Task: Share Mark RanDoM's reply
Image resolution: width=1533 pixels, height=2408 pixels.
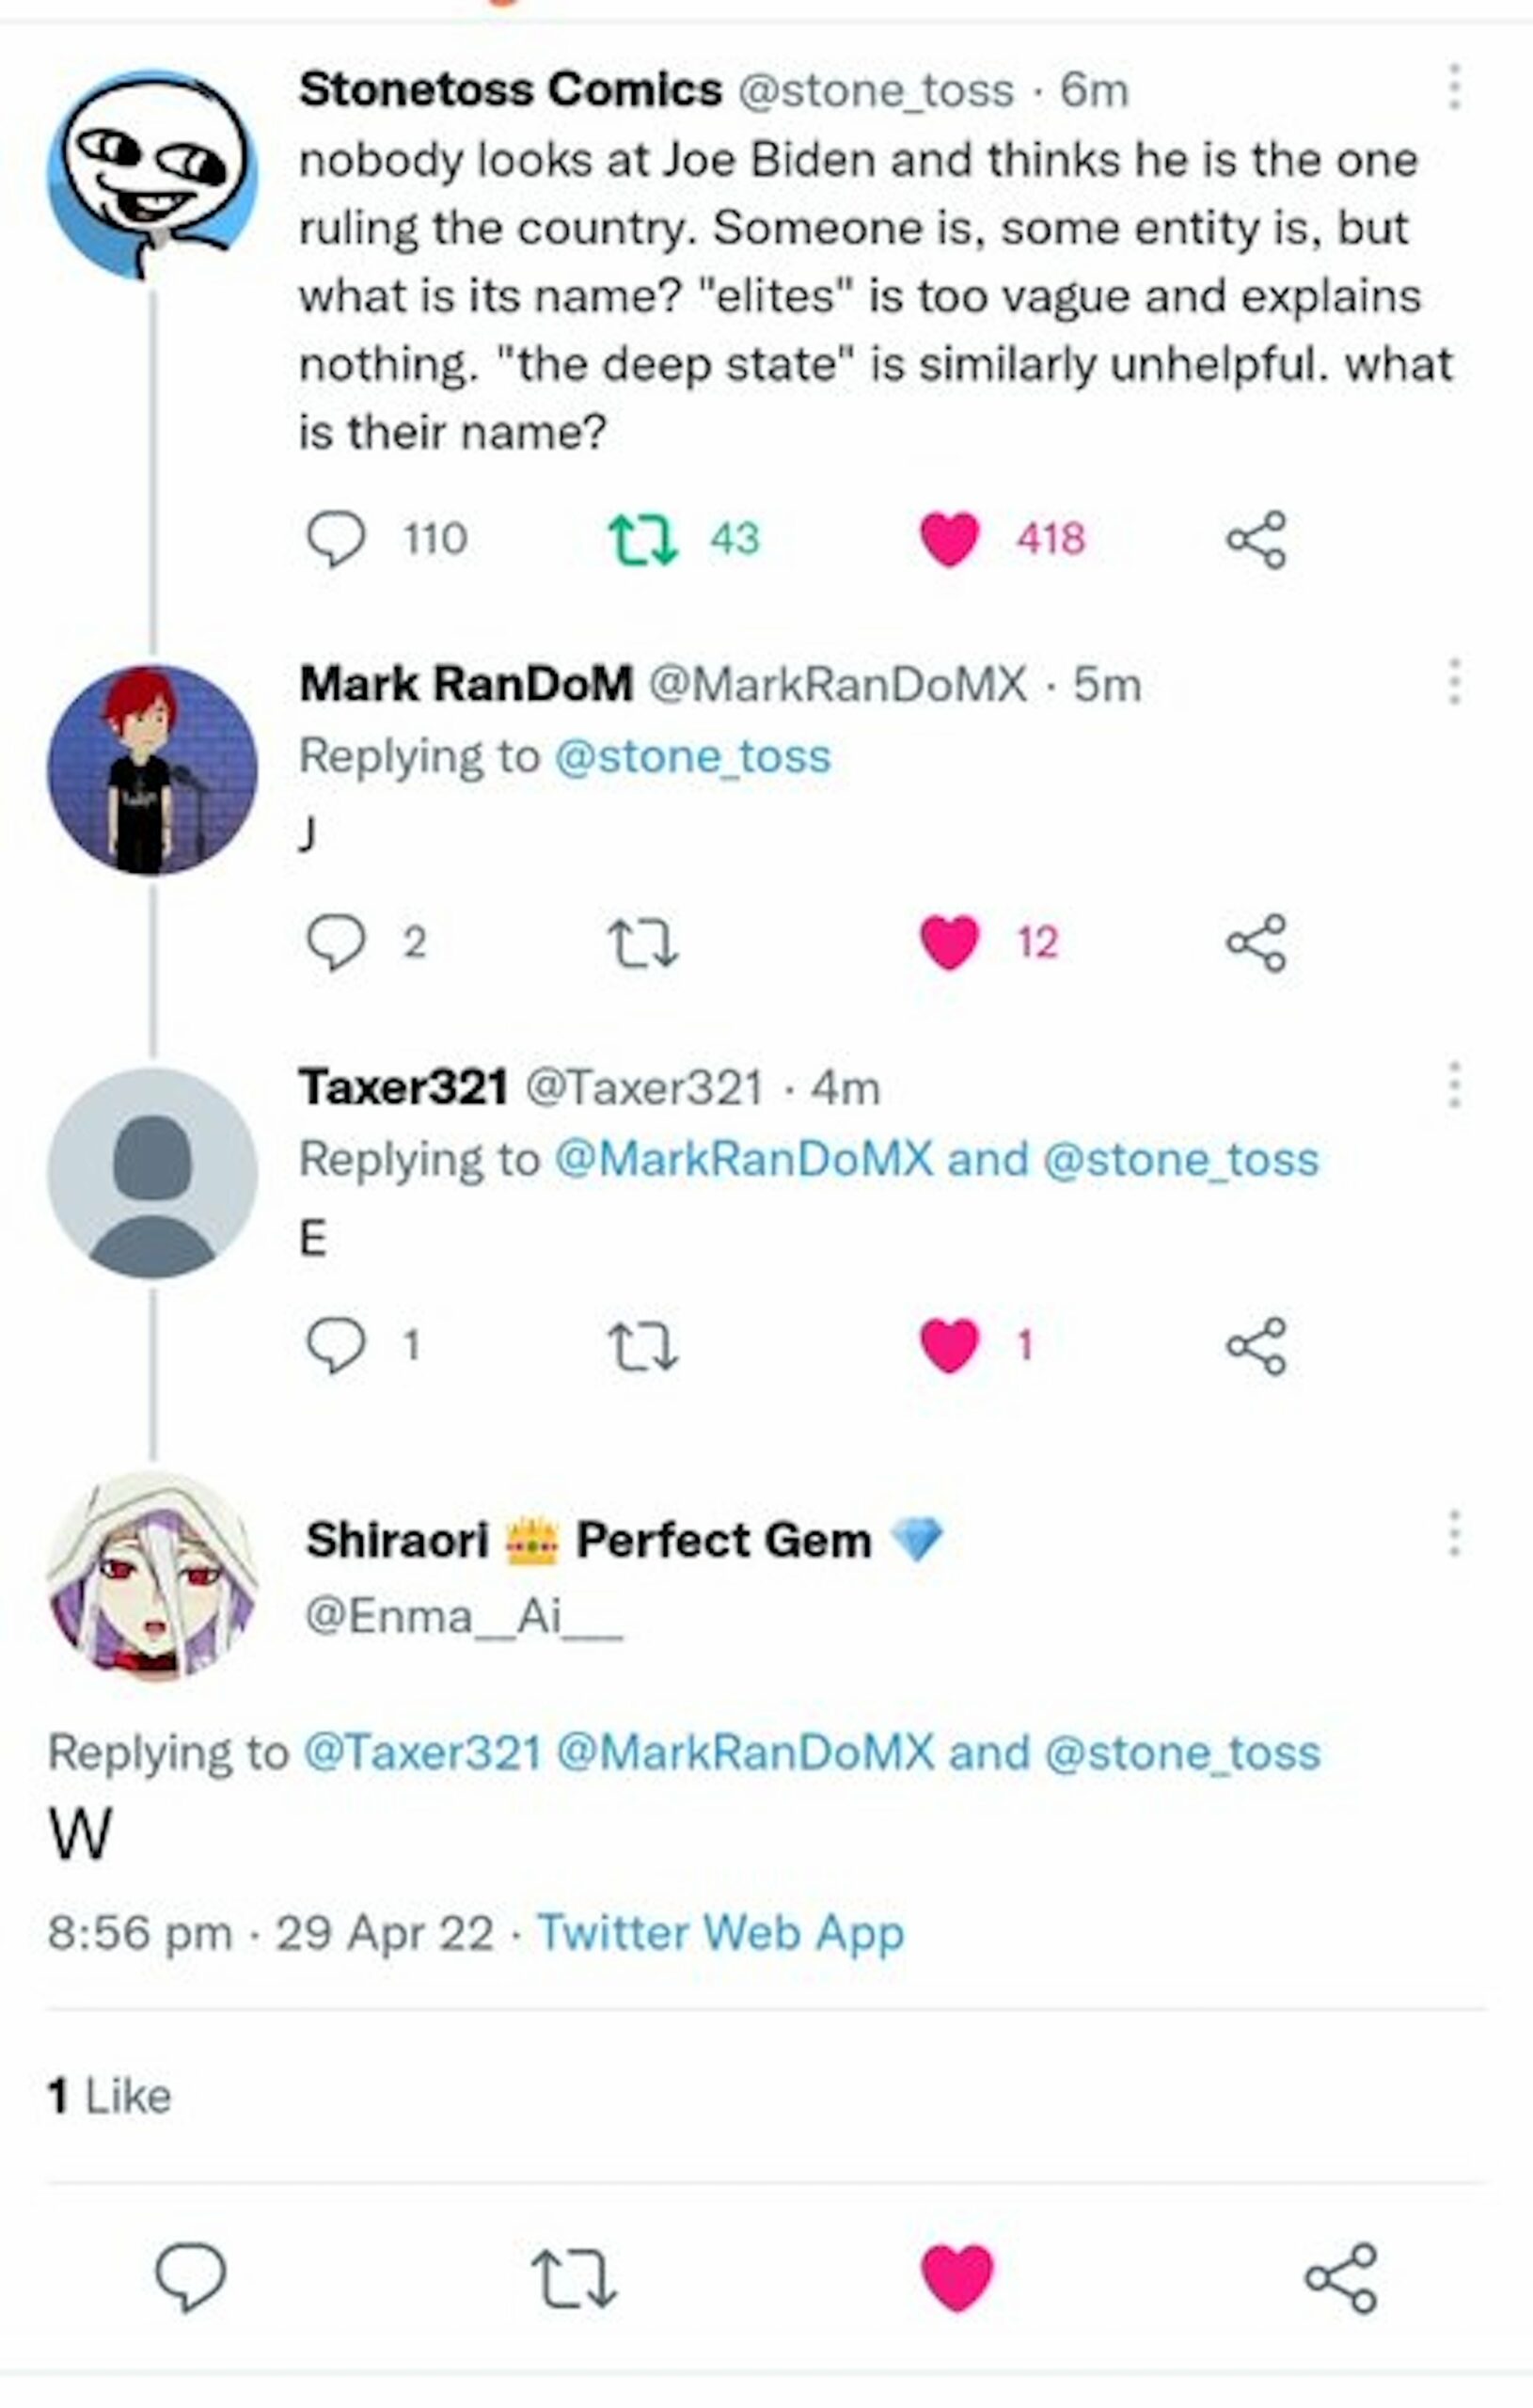Action: click(x=1256, y=943)
